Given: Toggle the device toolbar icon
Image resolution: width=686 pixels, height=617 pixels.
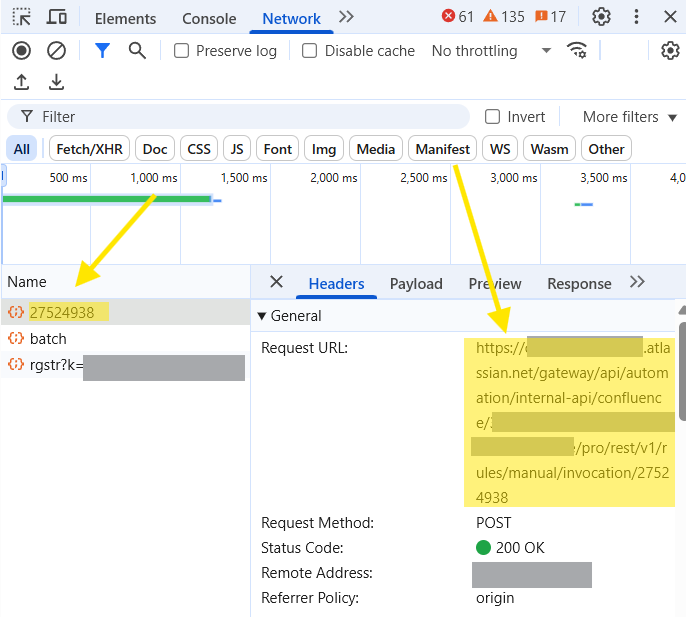Looking at the screenshot, I should pos(56,18).
